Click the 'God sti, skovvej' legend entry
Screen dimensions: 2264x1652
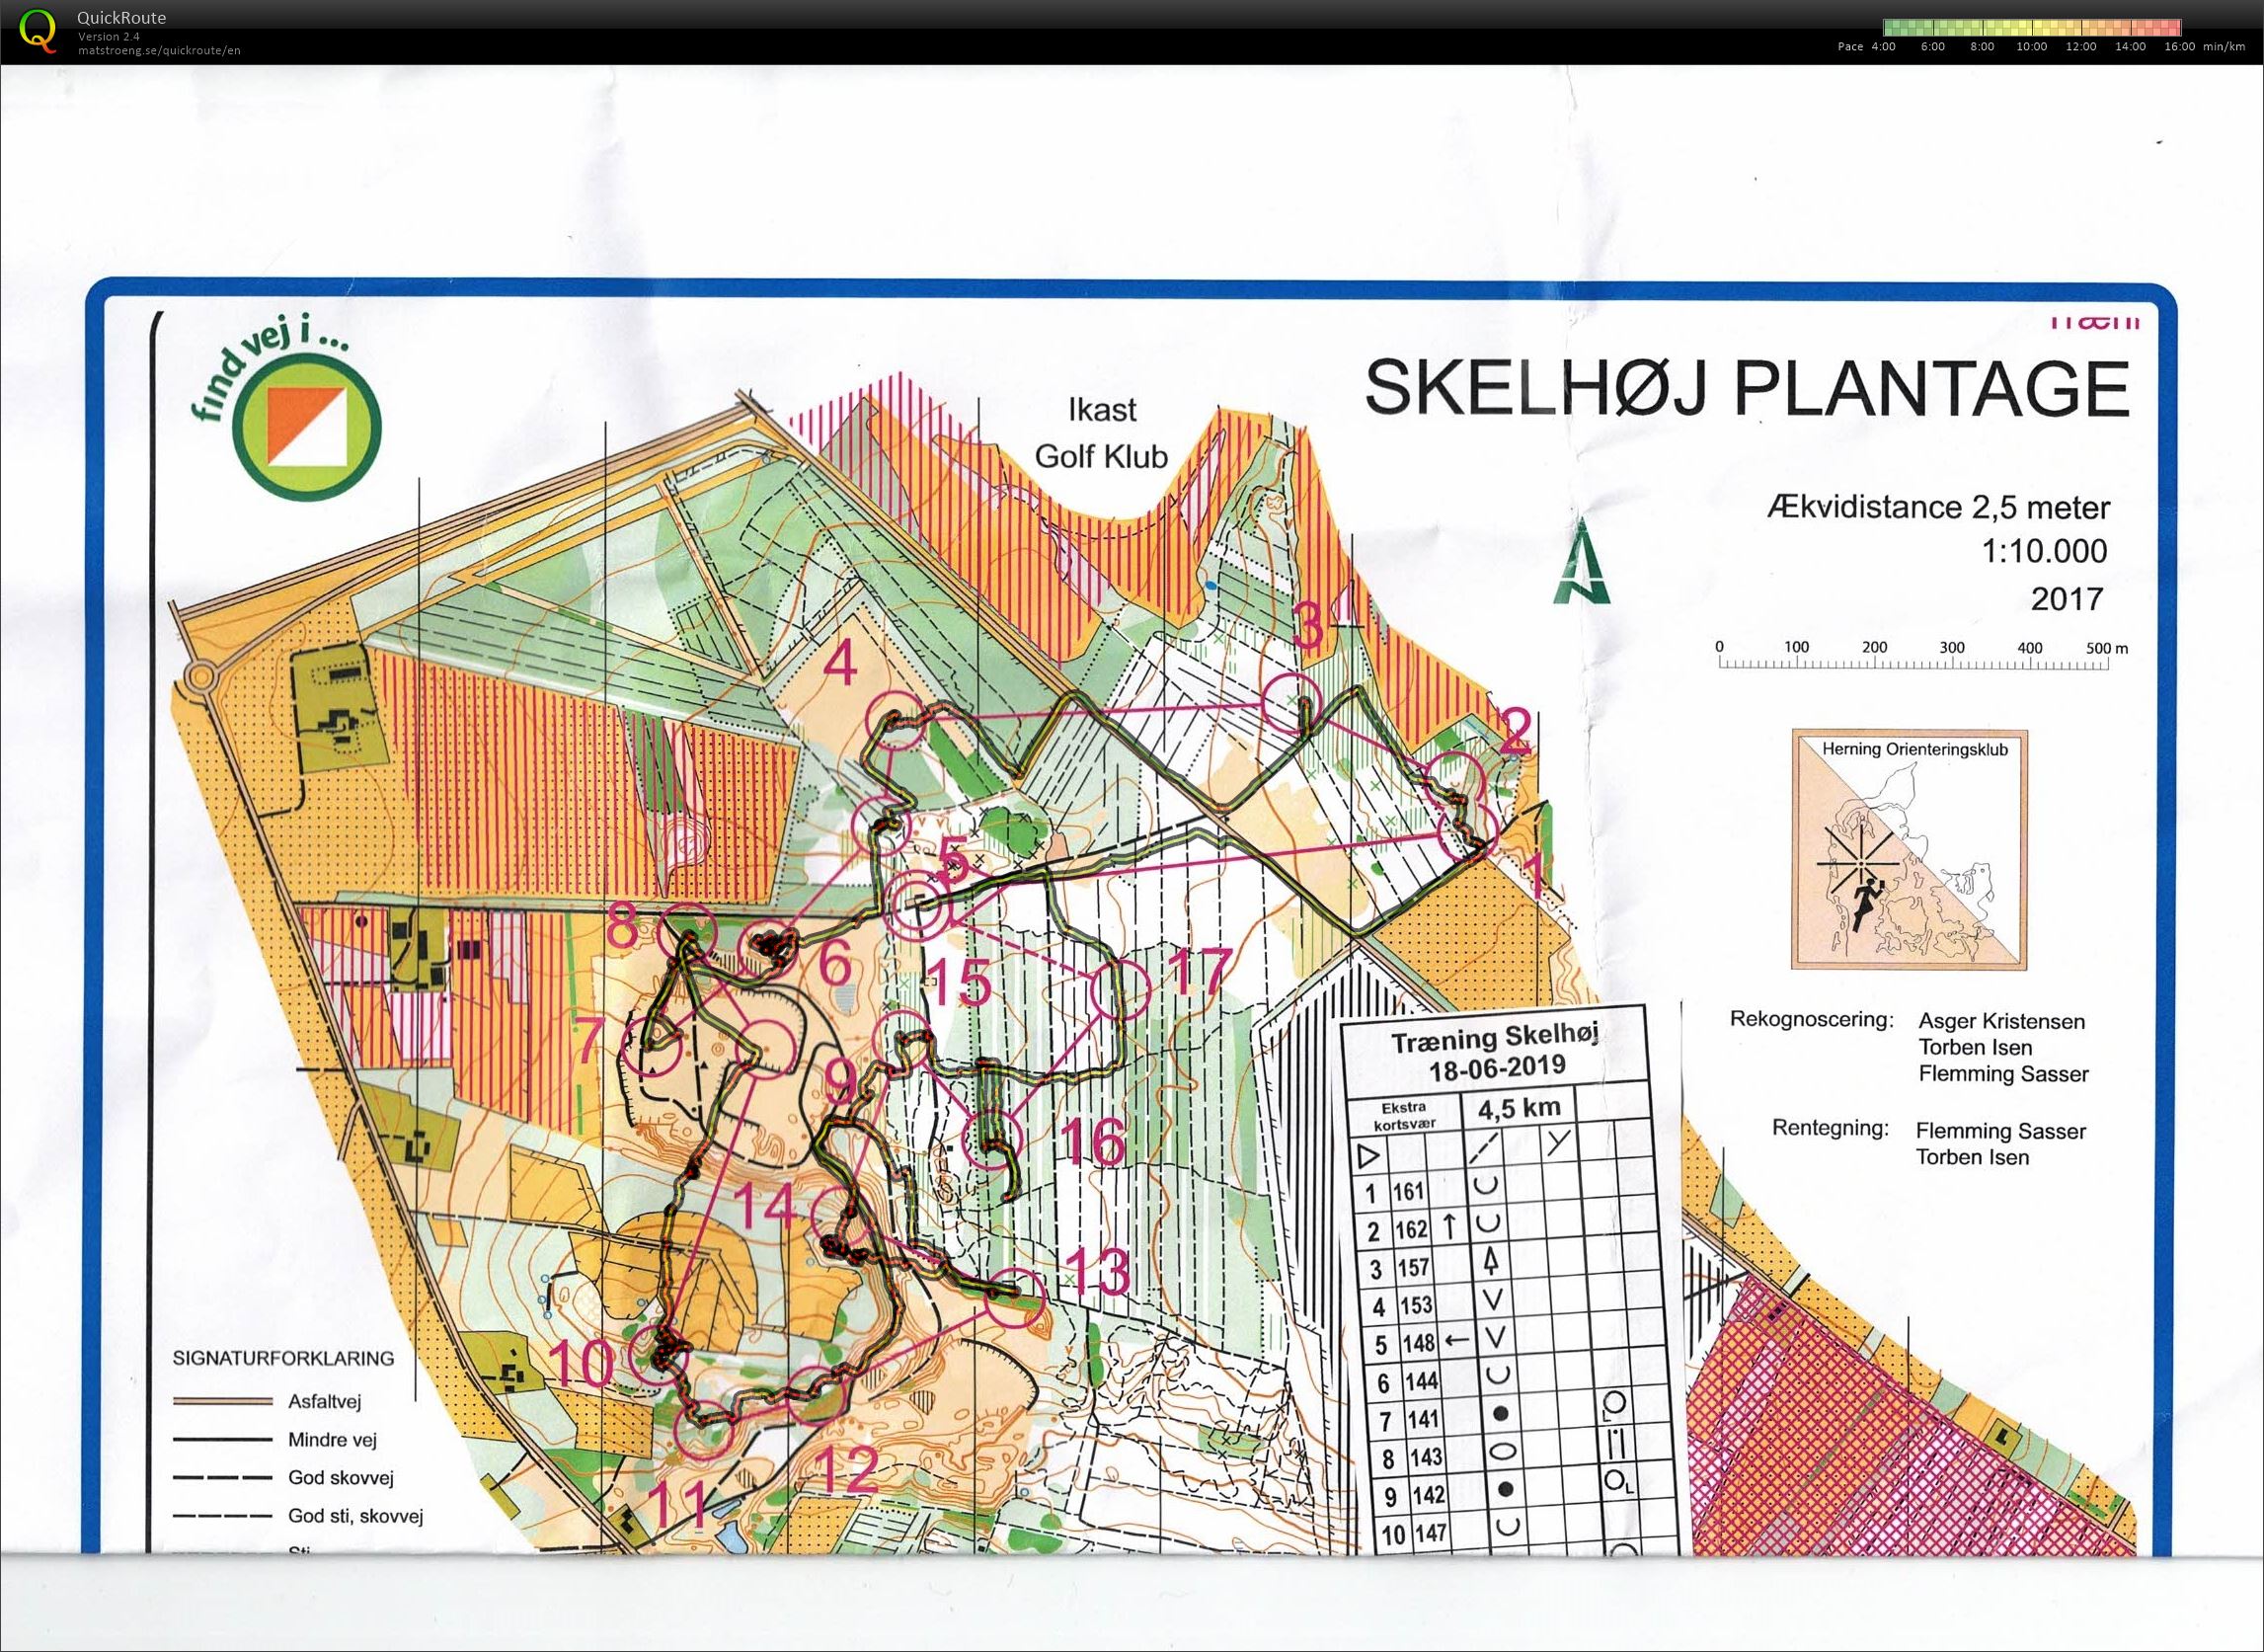pos(356,1516)
